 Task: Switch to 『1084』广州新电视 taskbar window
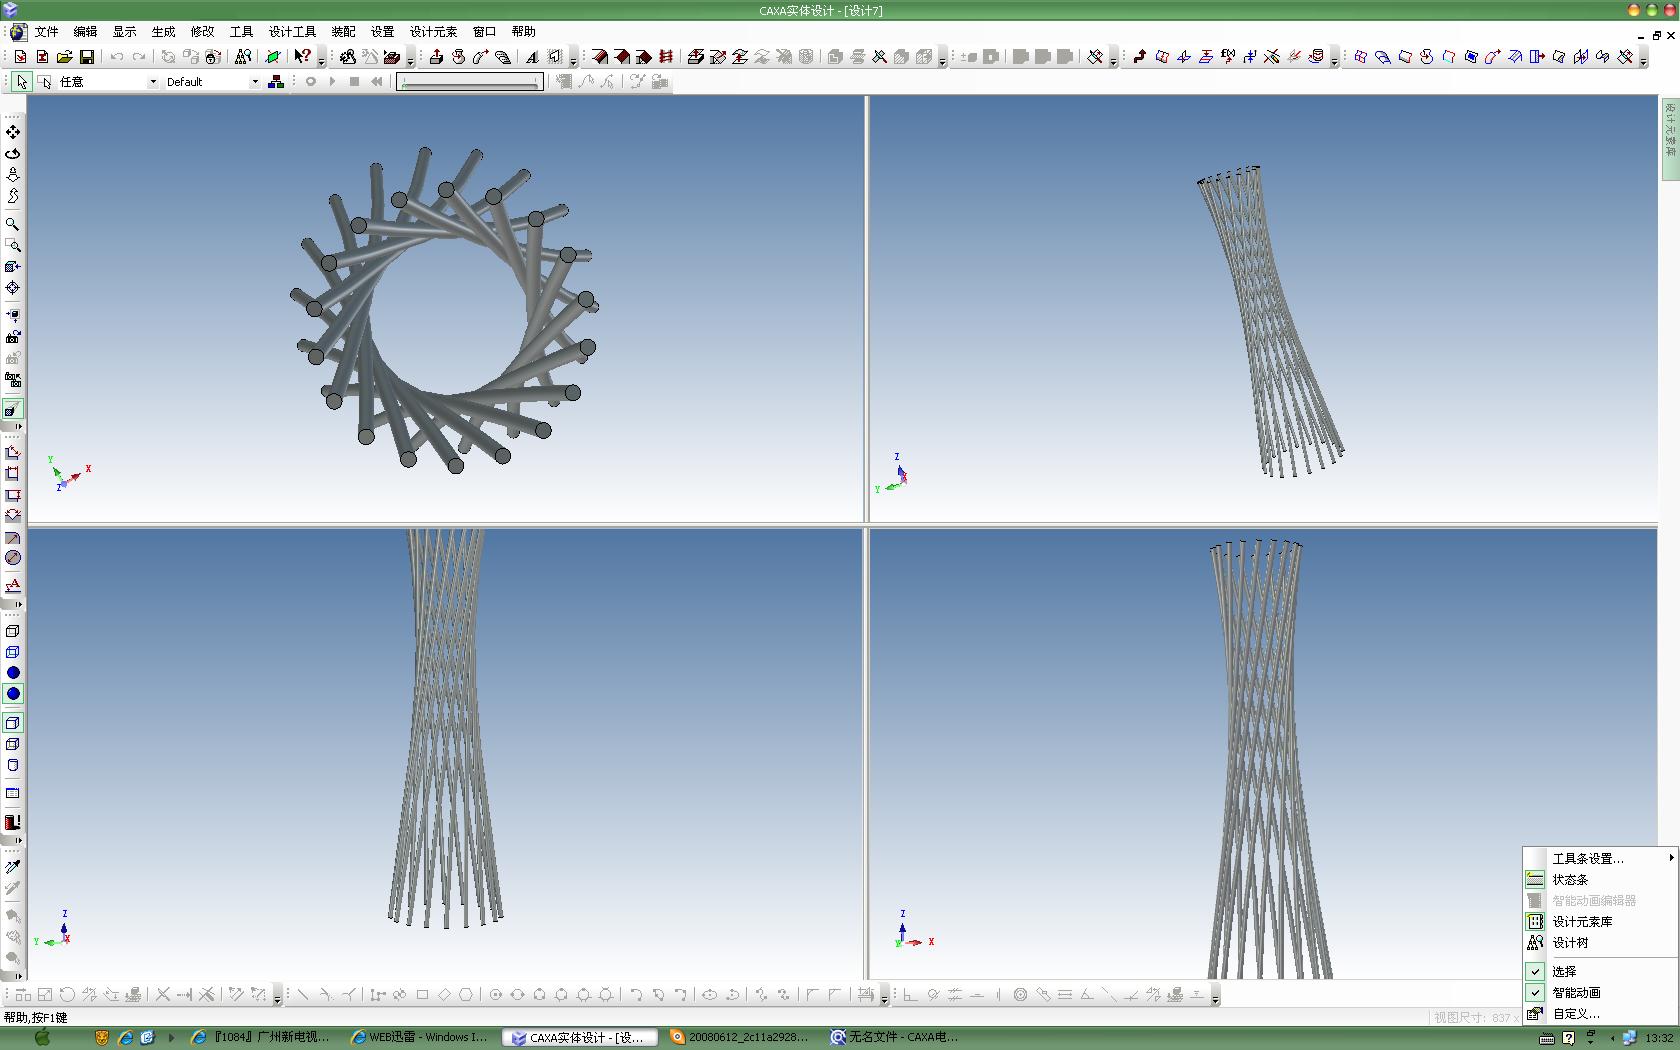coord(261,1038)
